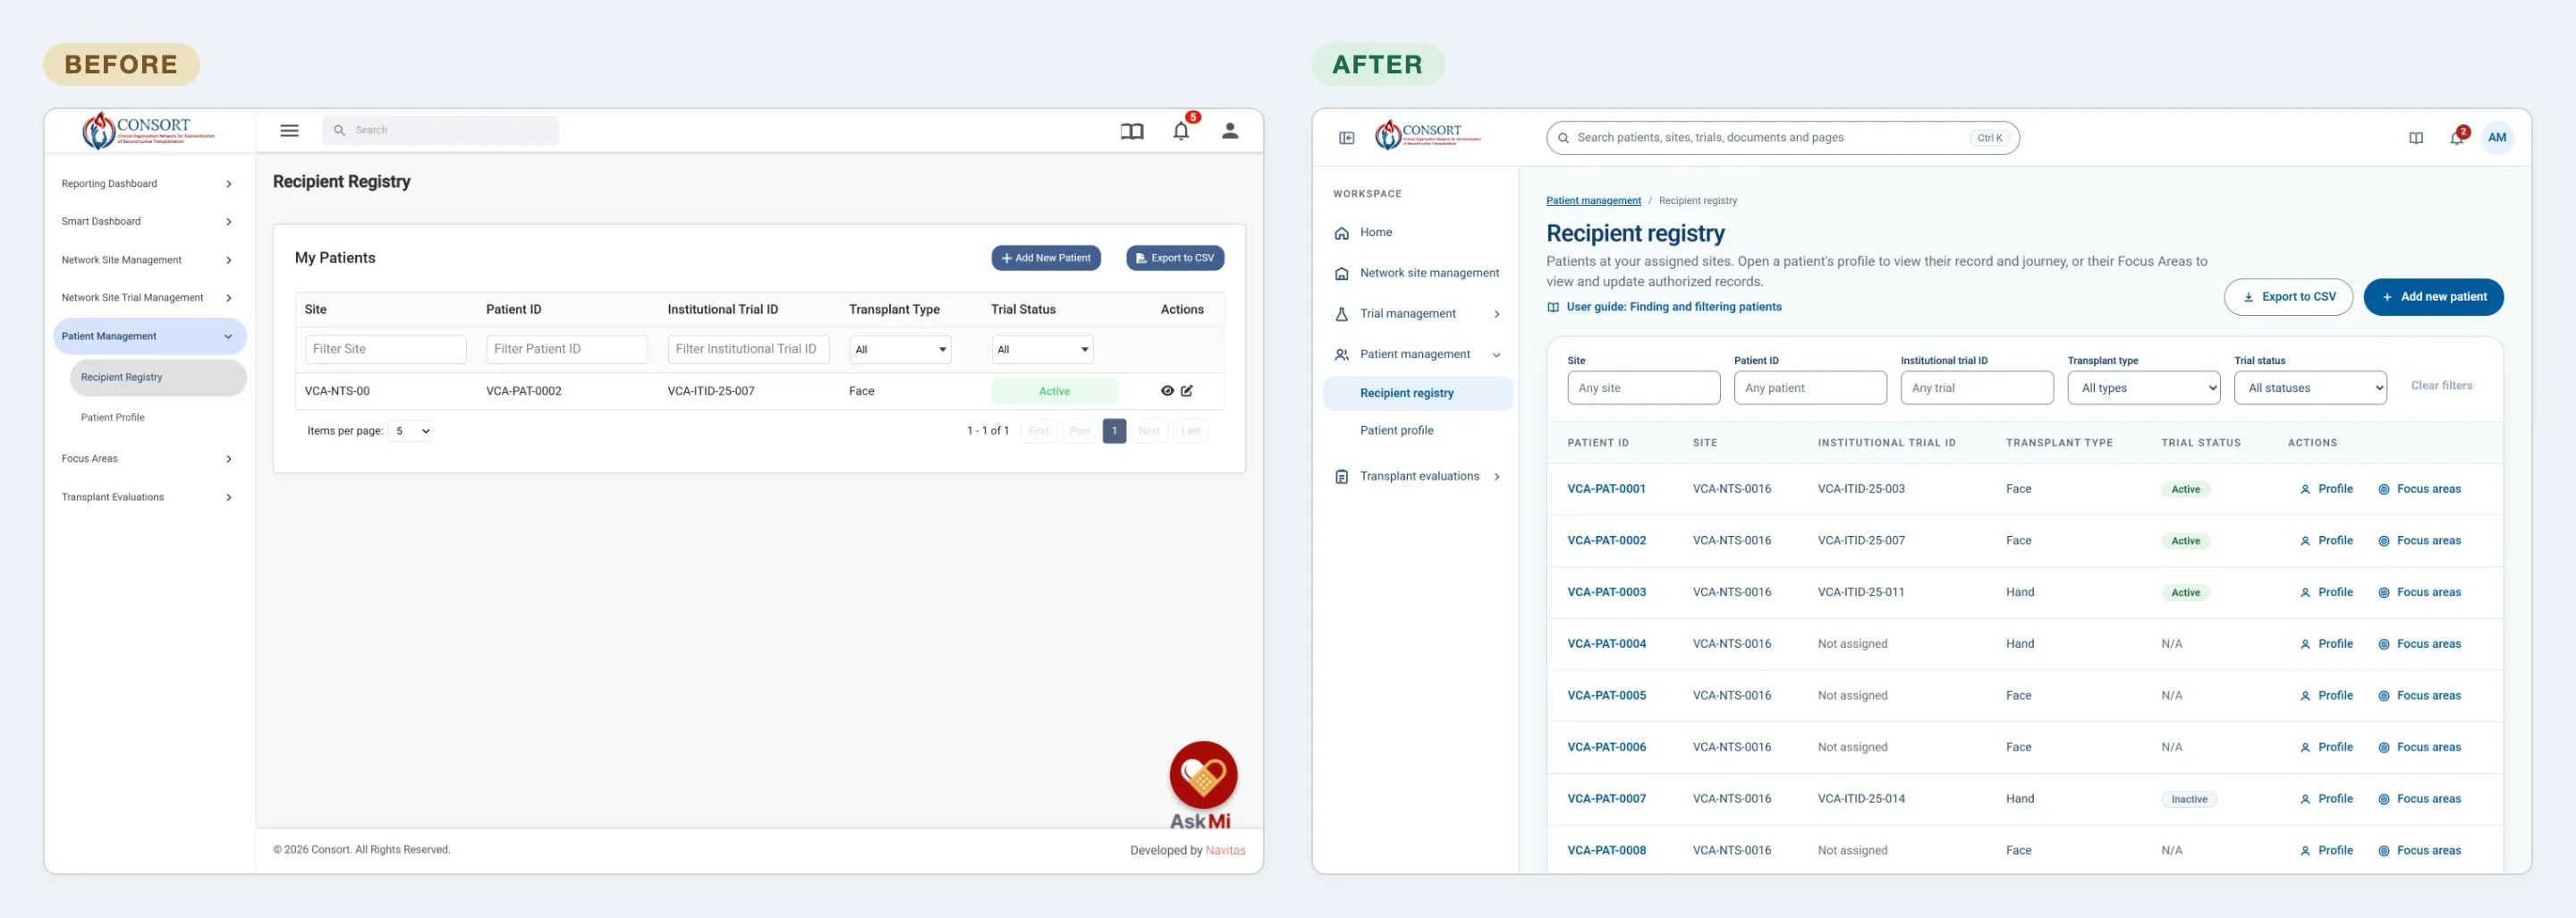Click the Clear filters link

[x=2441, y=386]
